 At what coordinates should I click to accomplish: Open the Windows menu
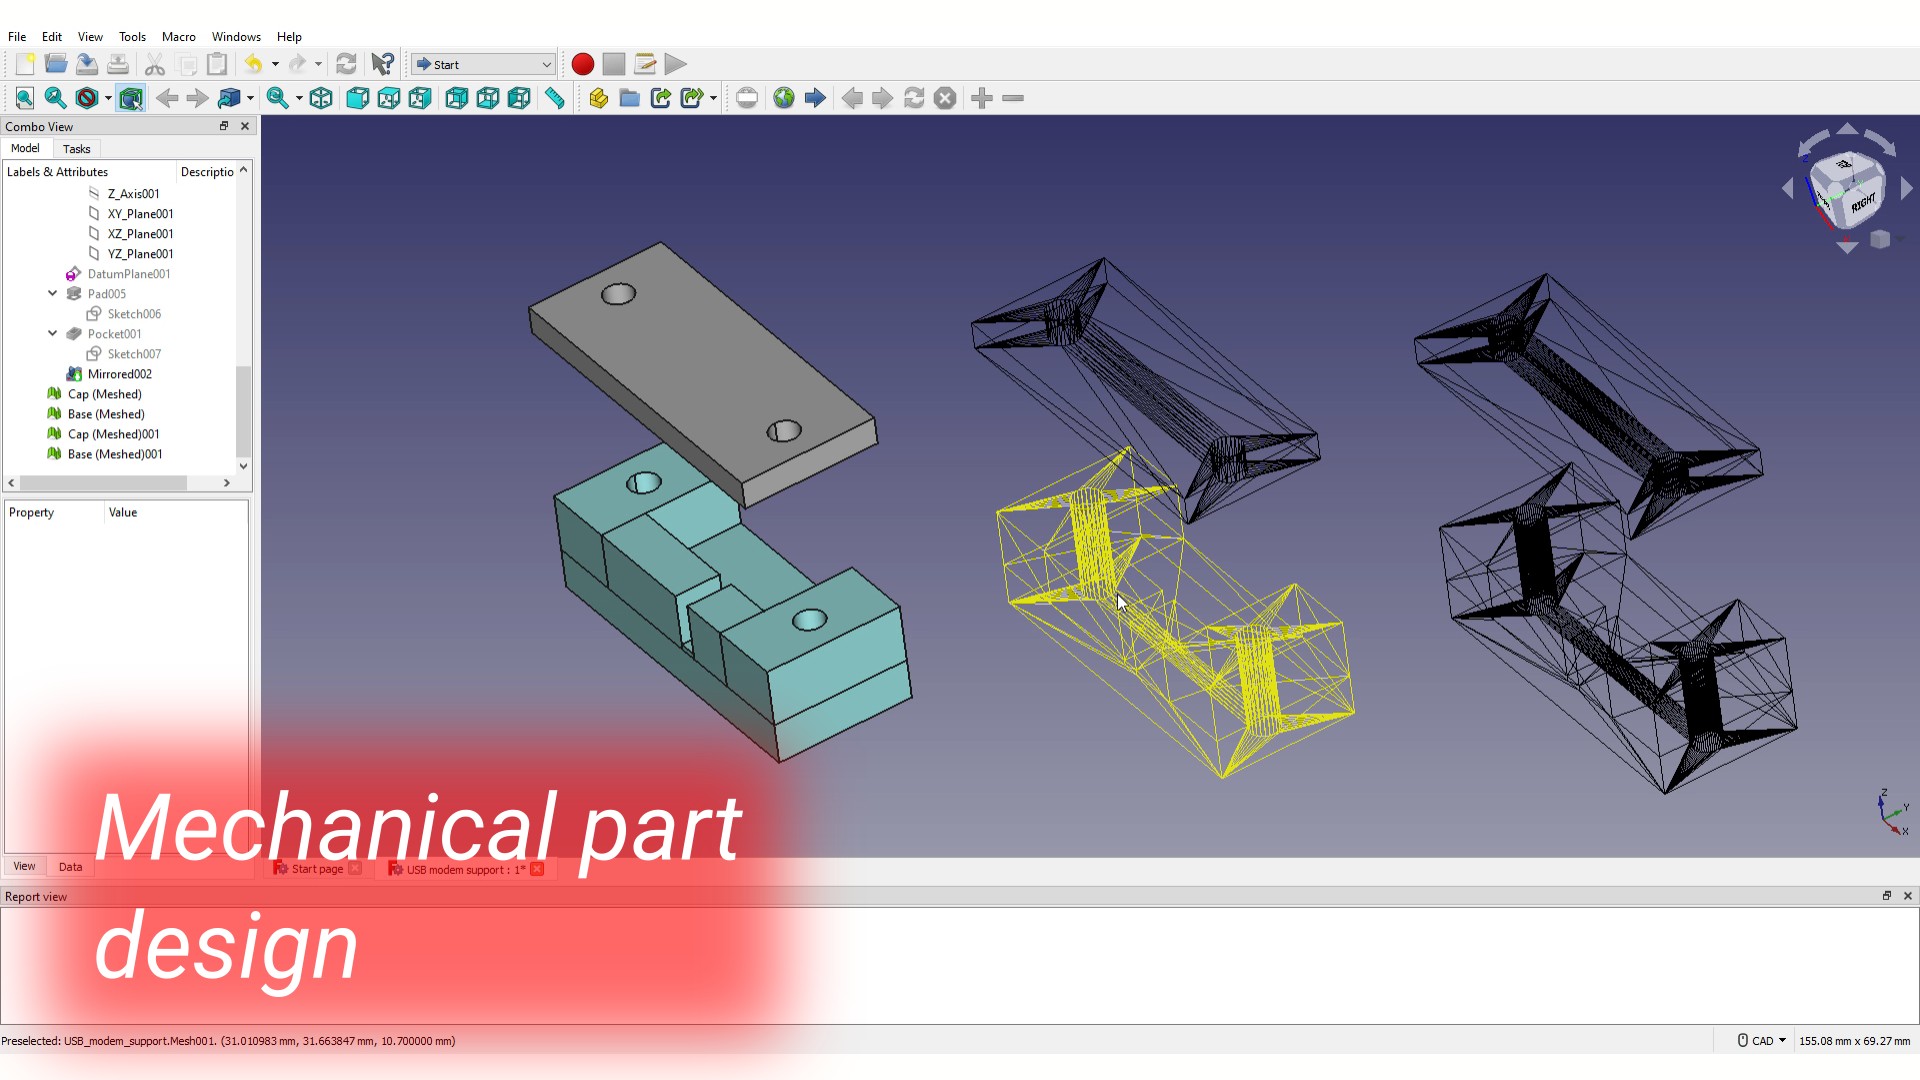236,37
